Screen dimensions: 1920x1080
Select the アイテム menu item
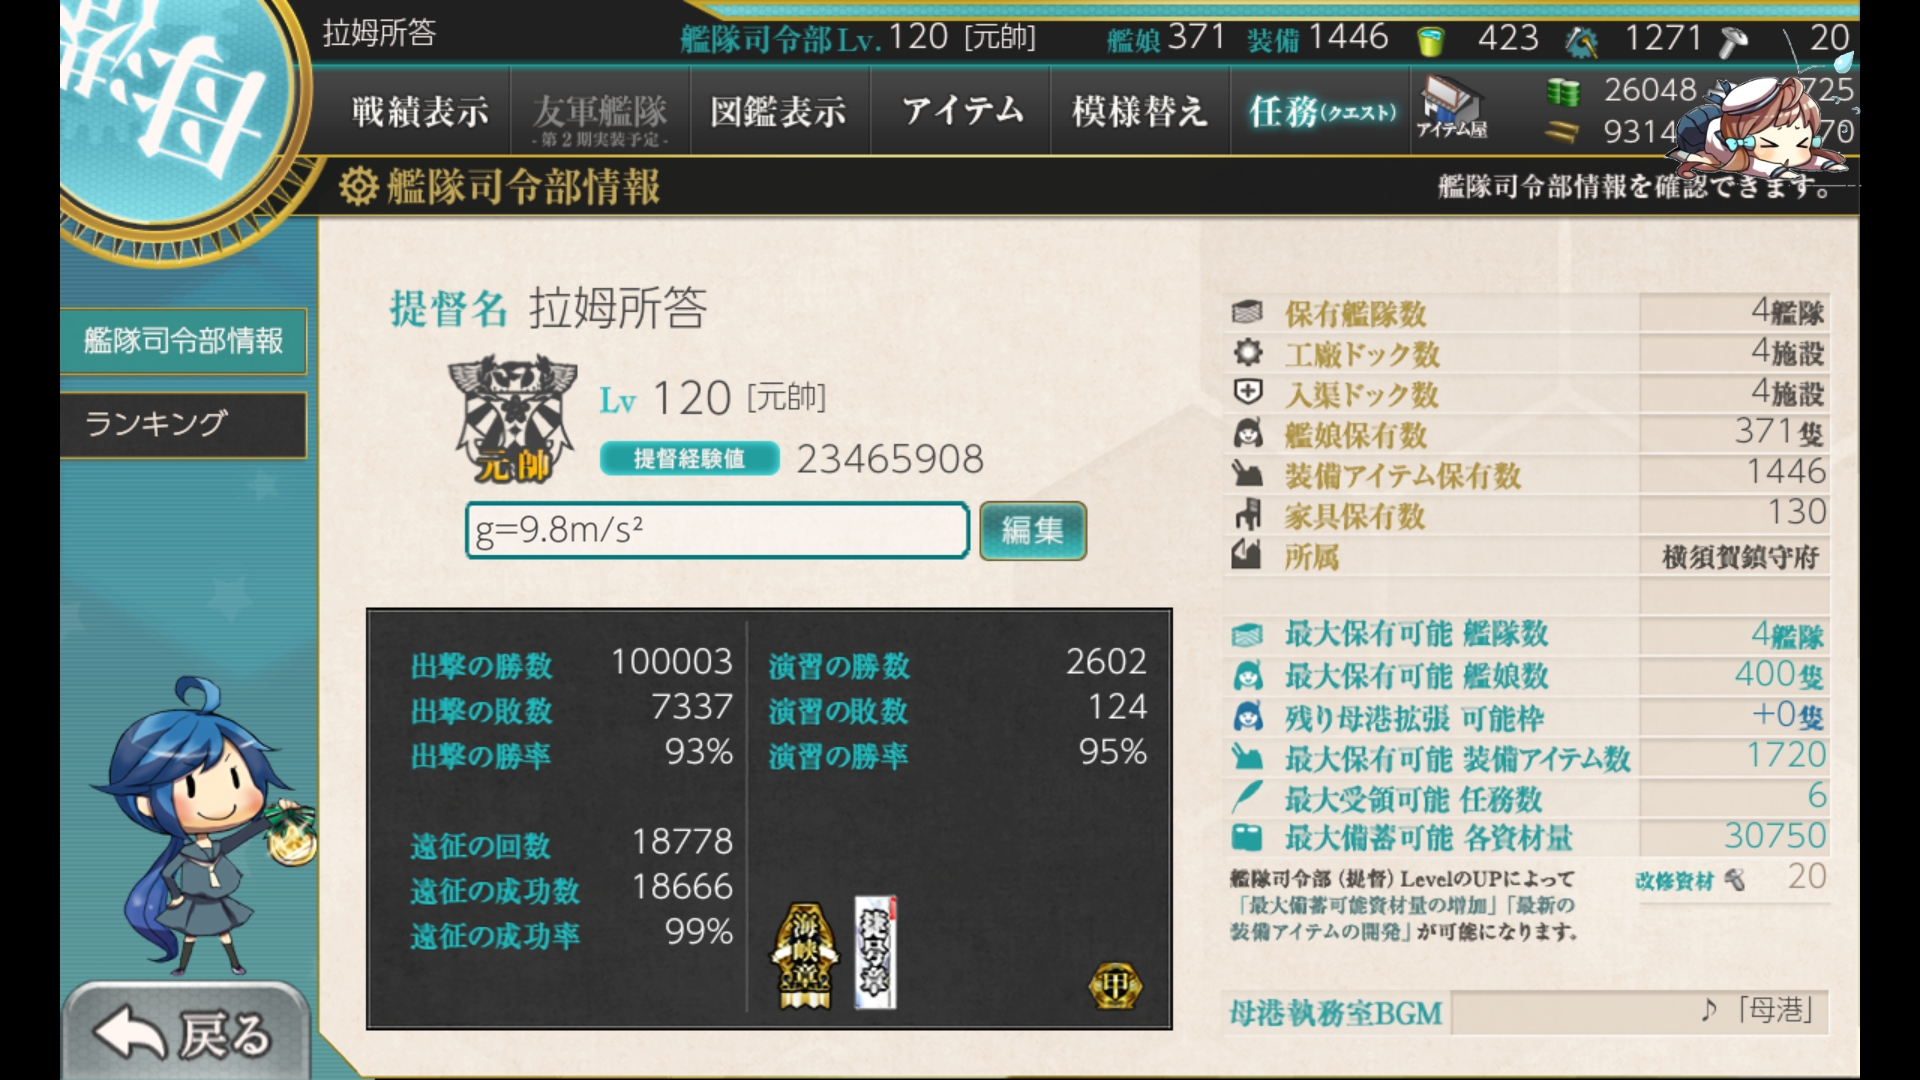point(961,110)
